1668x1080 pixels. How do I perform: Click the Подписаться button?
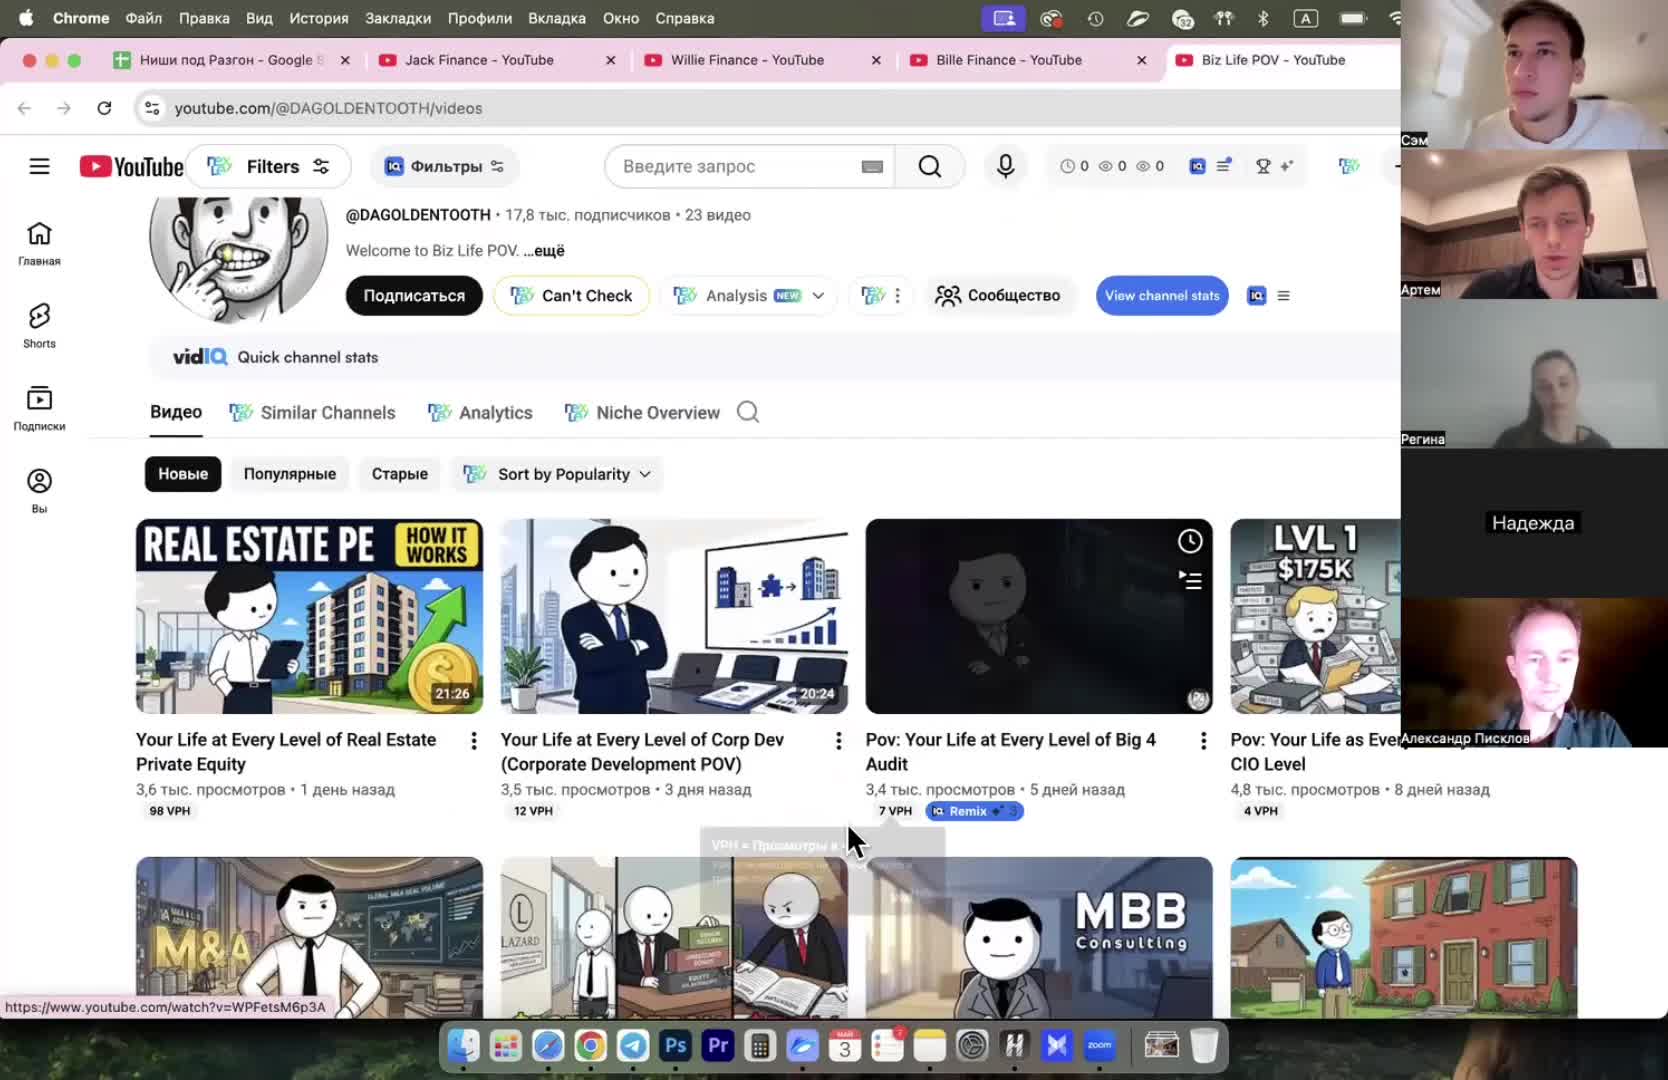[x=414, y=296]
